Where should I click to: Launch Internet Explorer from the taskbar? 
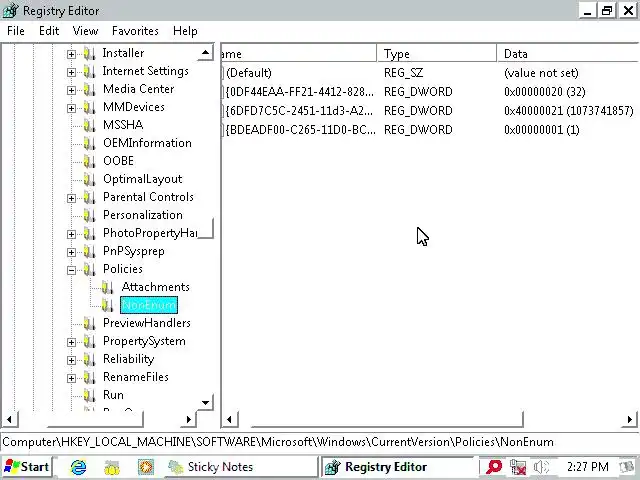coord(78,467)
